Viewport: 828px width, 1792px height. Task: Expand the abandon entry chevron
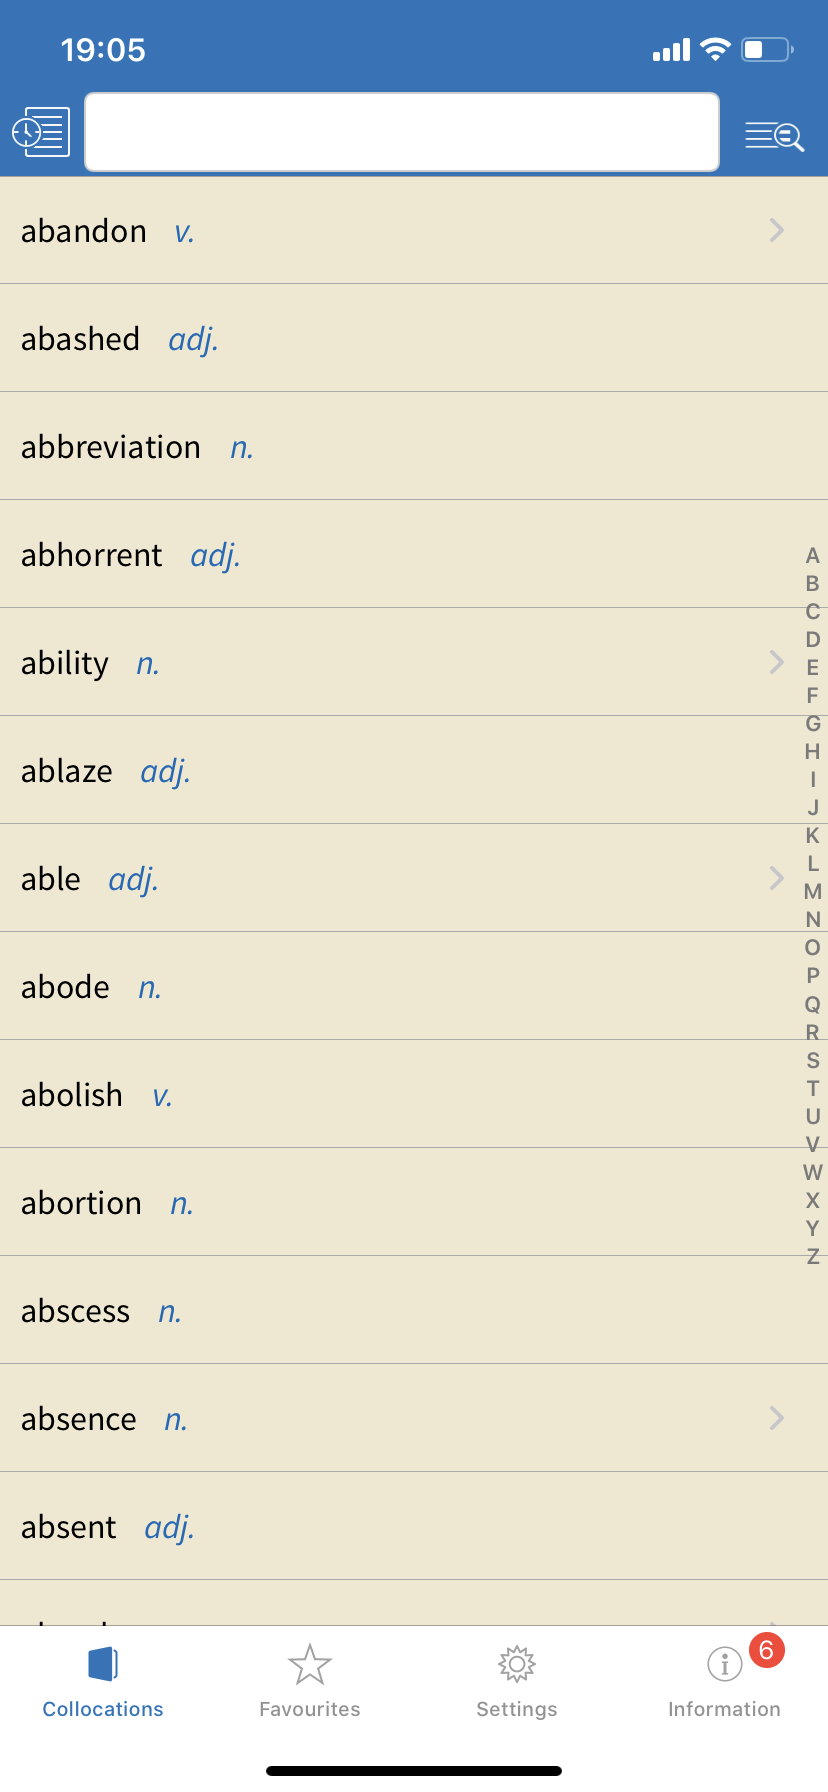[x=777, y=230]
